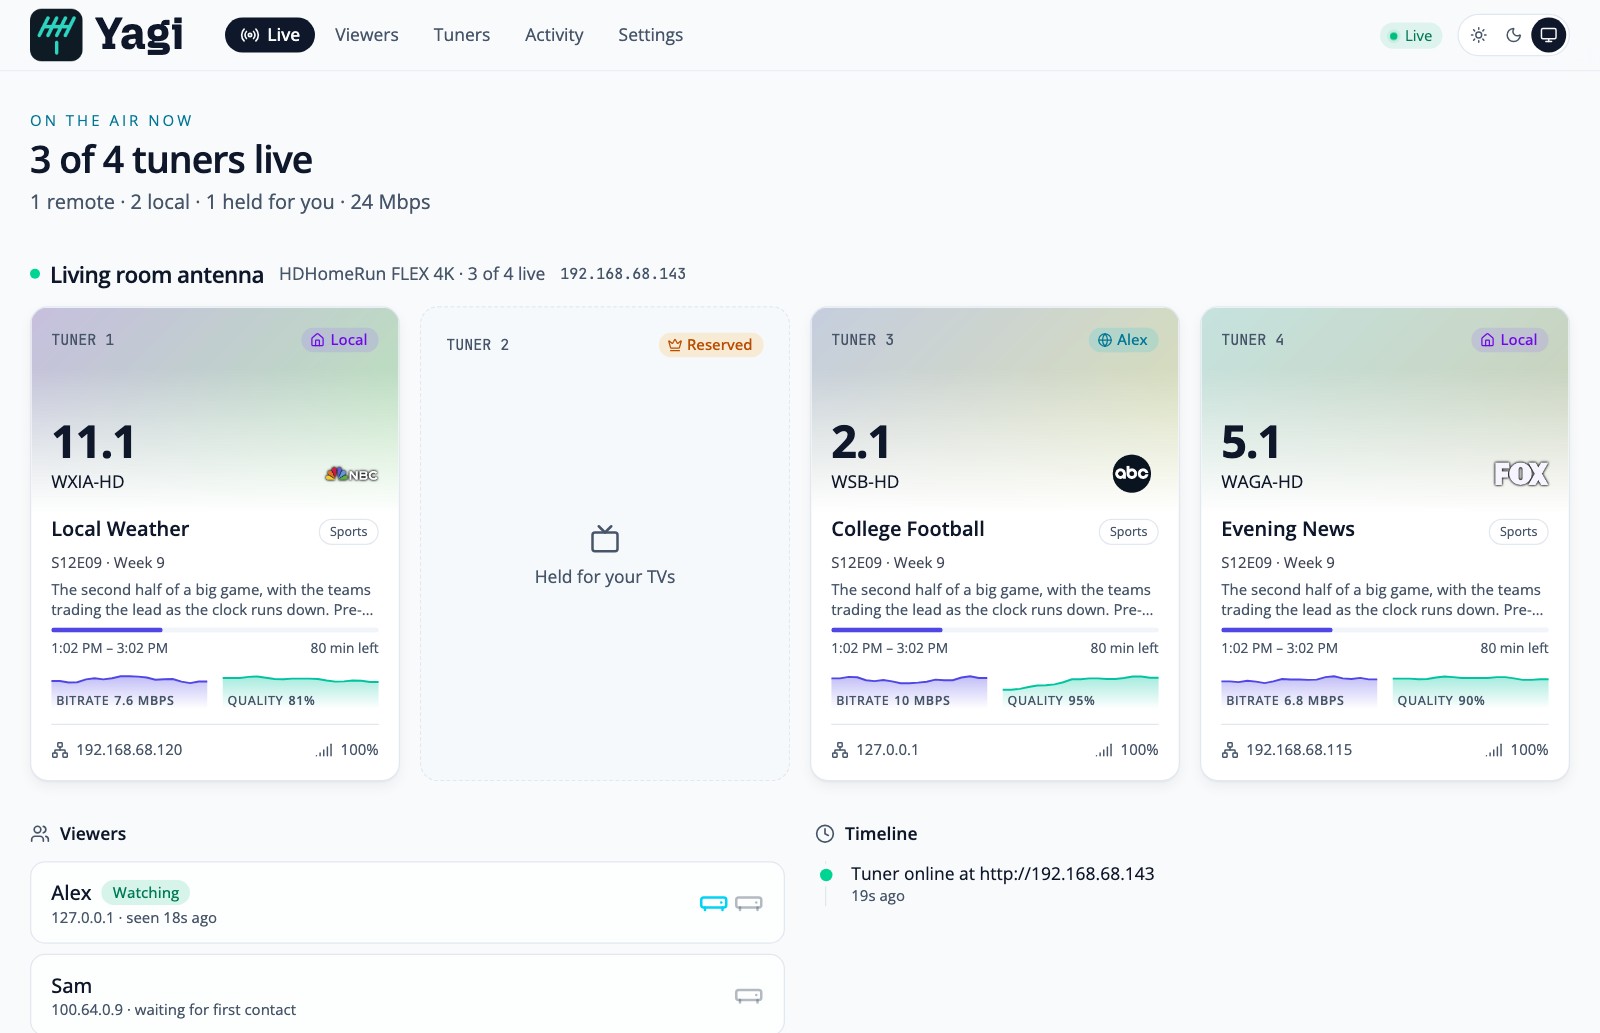Click the Viewers section people icon
This screenshot has width=1600, height=1033.
click(x=40, y=834)
